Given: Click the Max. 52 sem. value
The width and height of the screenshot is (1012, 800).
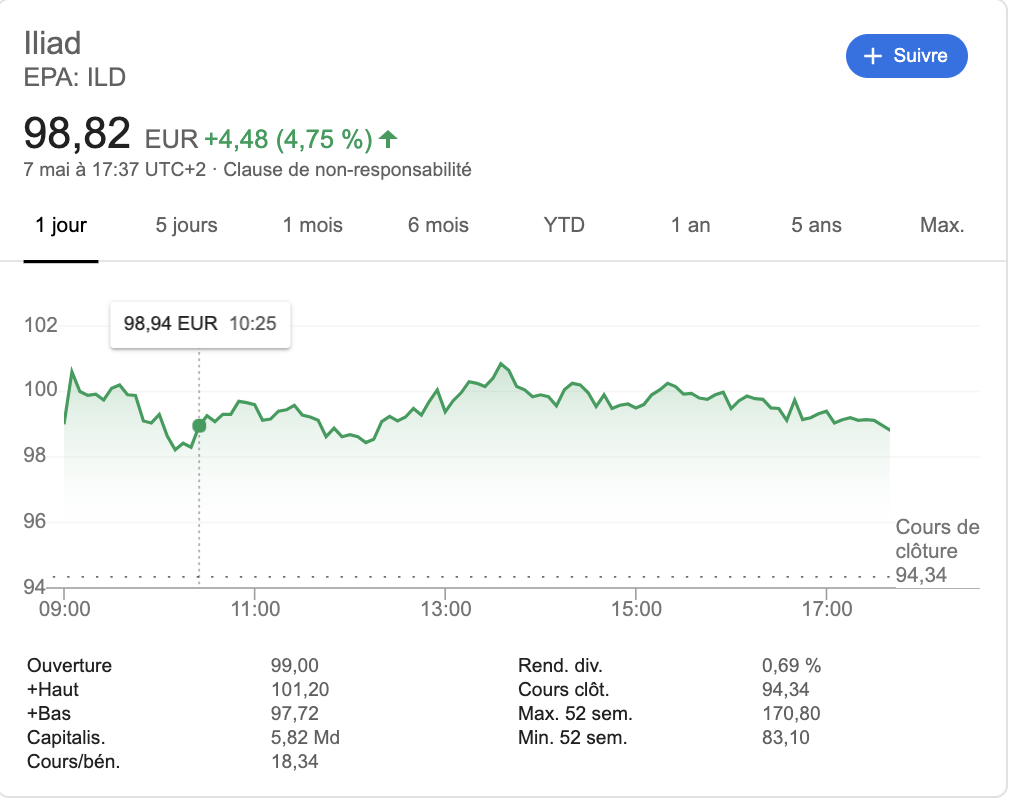Looking at the screenshot, I should [x=786, y=714].
